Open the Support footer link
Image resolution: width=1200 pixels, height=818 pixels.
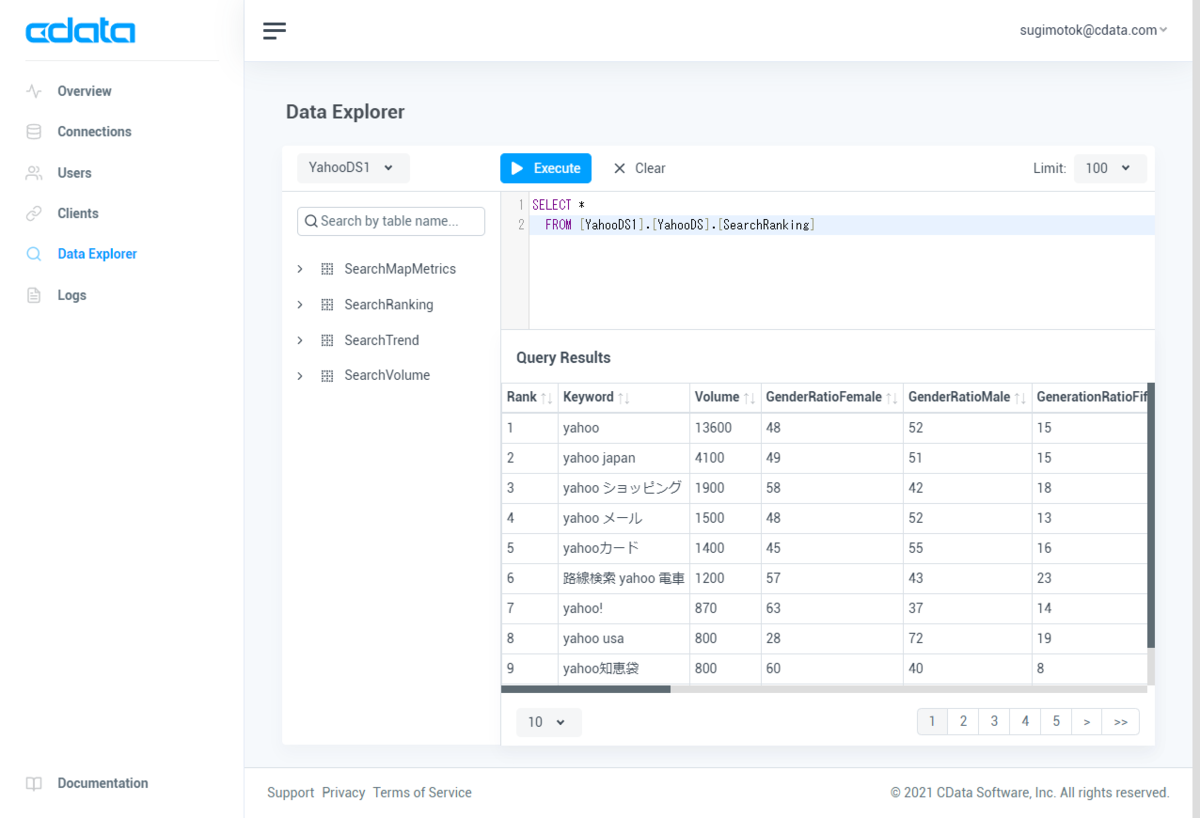click(291, 792)
